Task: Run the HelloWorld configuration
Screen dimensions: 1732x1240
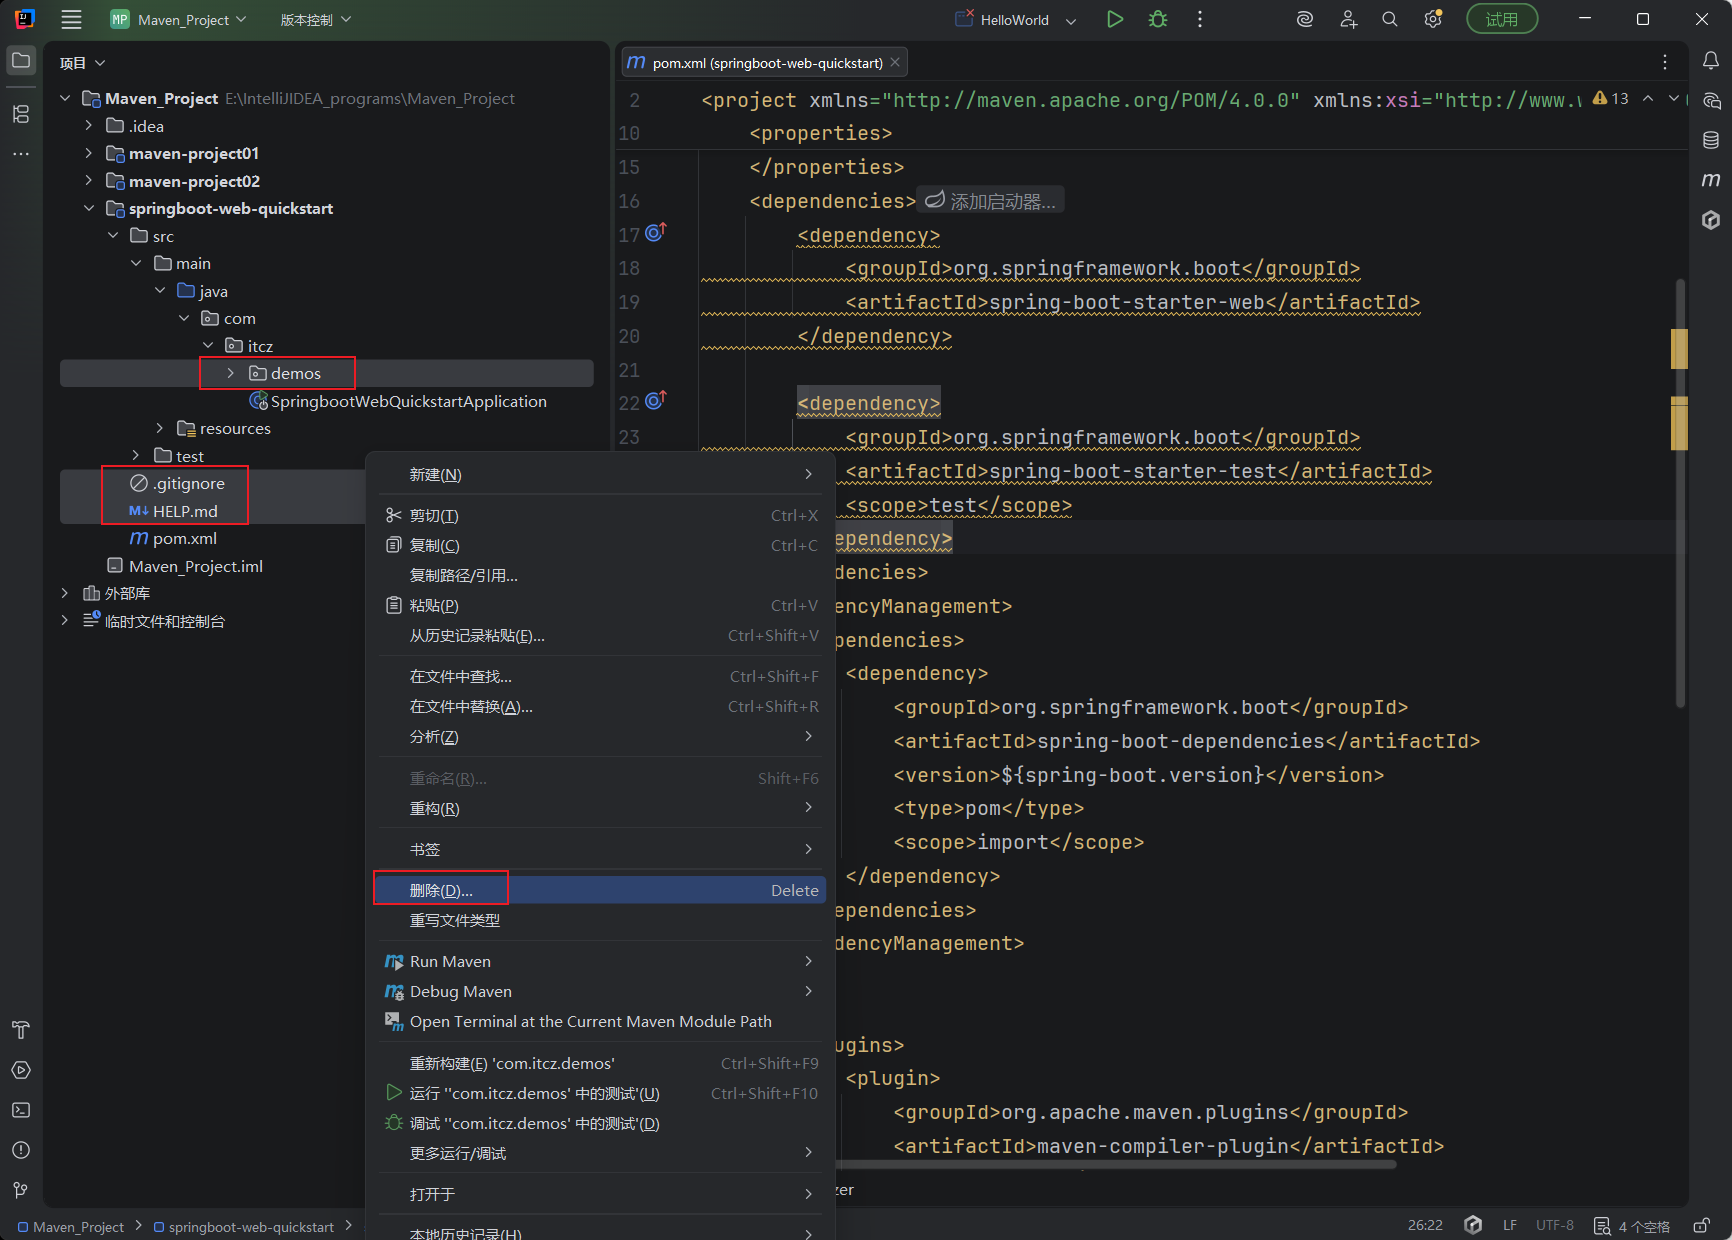Action: [x=1115, y=19]
